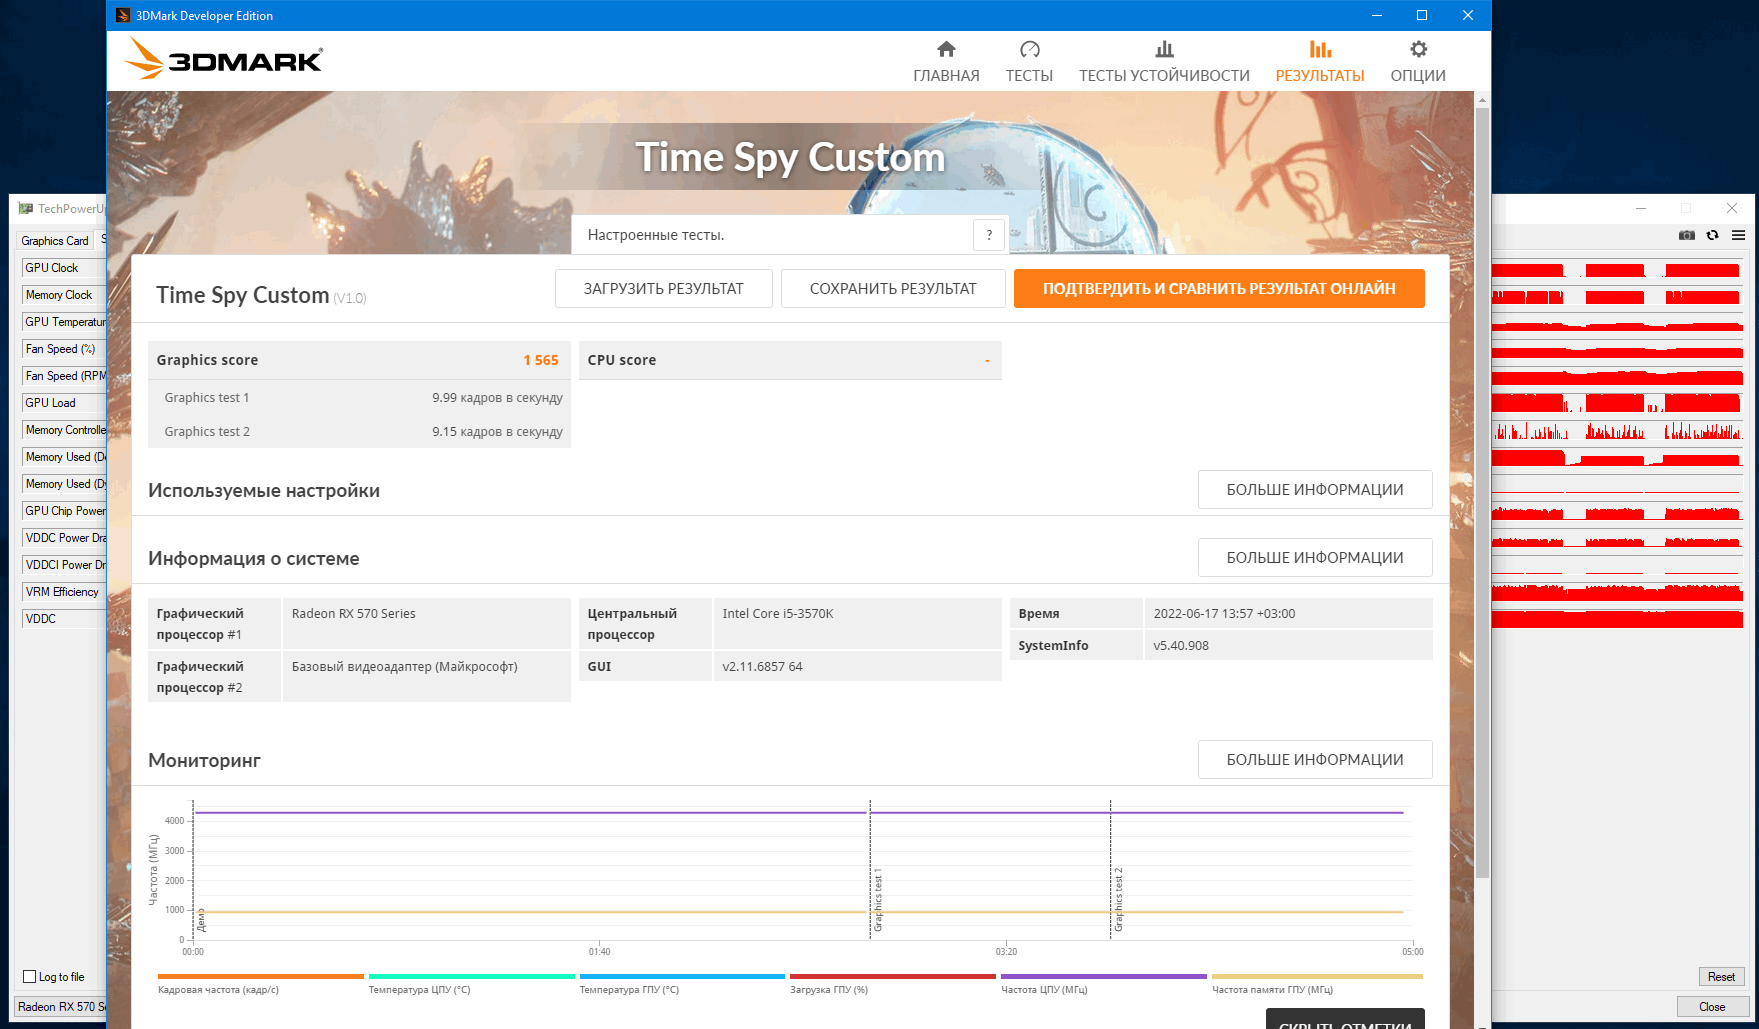
Task: Click ПОДТВЕРДИТЬ И СРАВНИТЬ РЕЗУЛЬТАТ ОНЛАЙН
Action: pos(1219,288)
